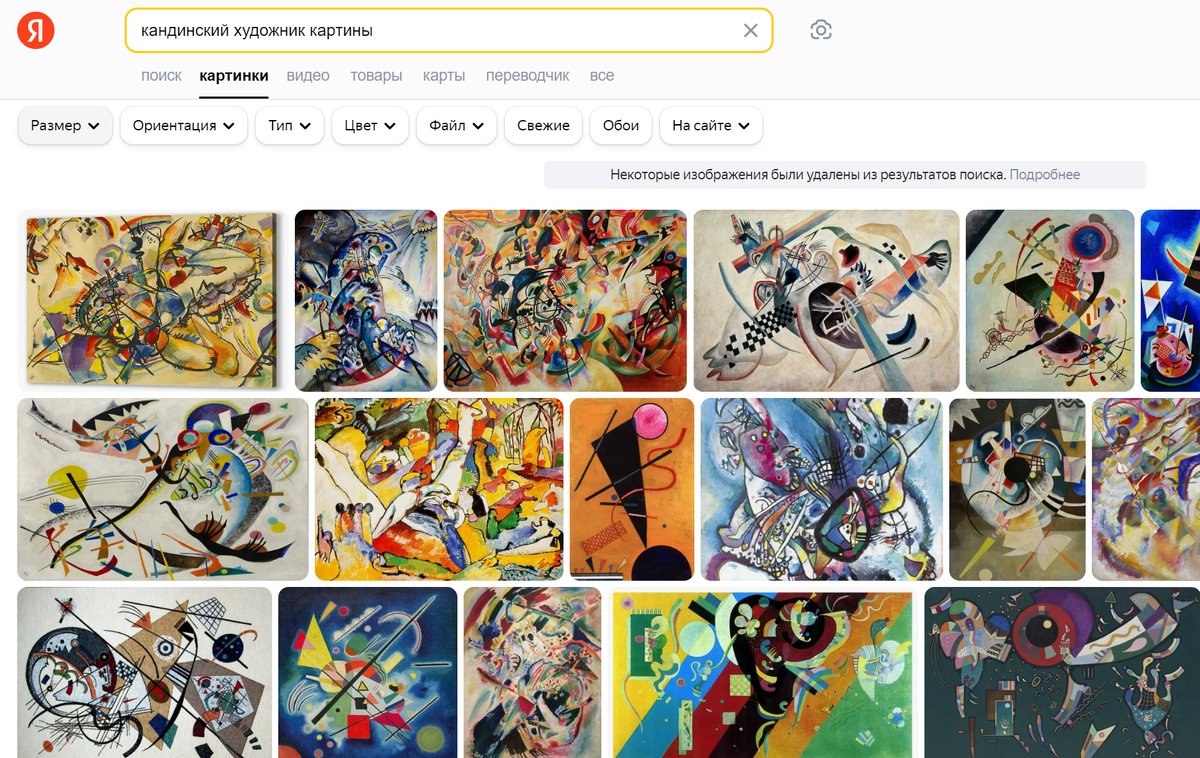Viewport: 1200px width, 758px height.
Task: Toggle the Свежие filter
Action: (543, 126)
